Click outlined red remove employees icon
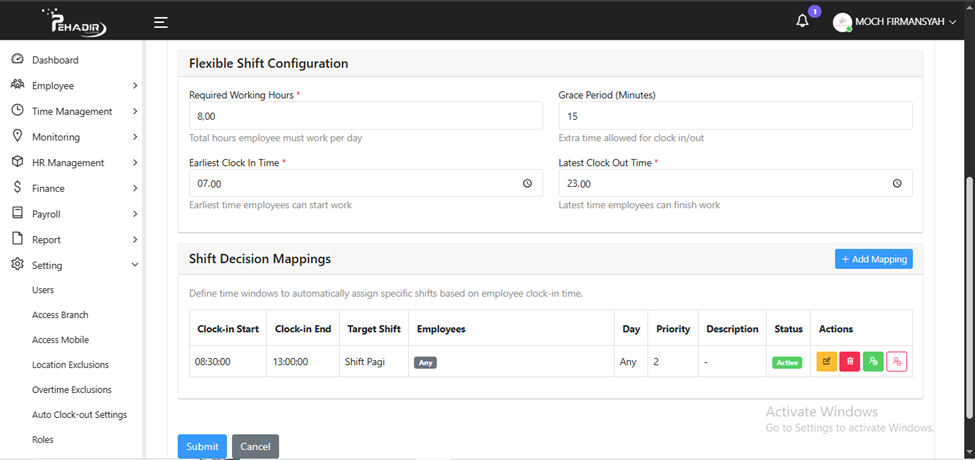 tap(897, 361)
